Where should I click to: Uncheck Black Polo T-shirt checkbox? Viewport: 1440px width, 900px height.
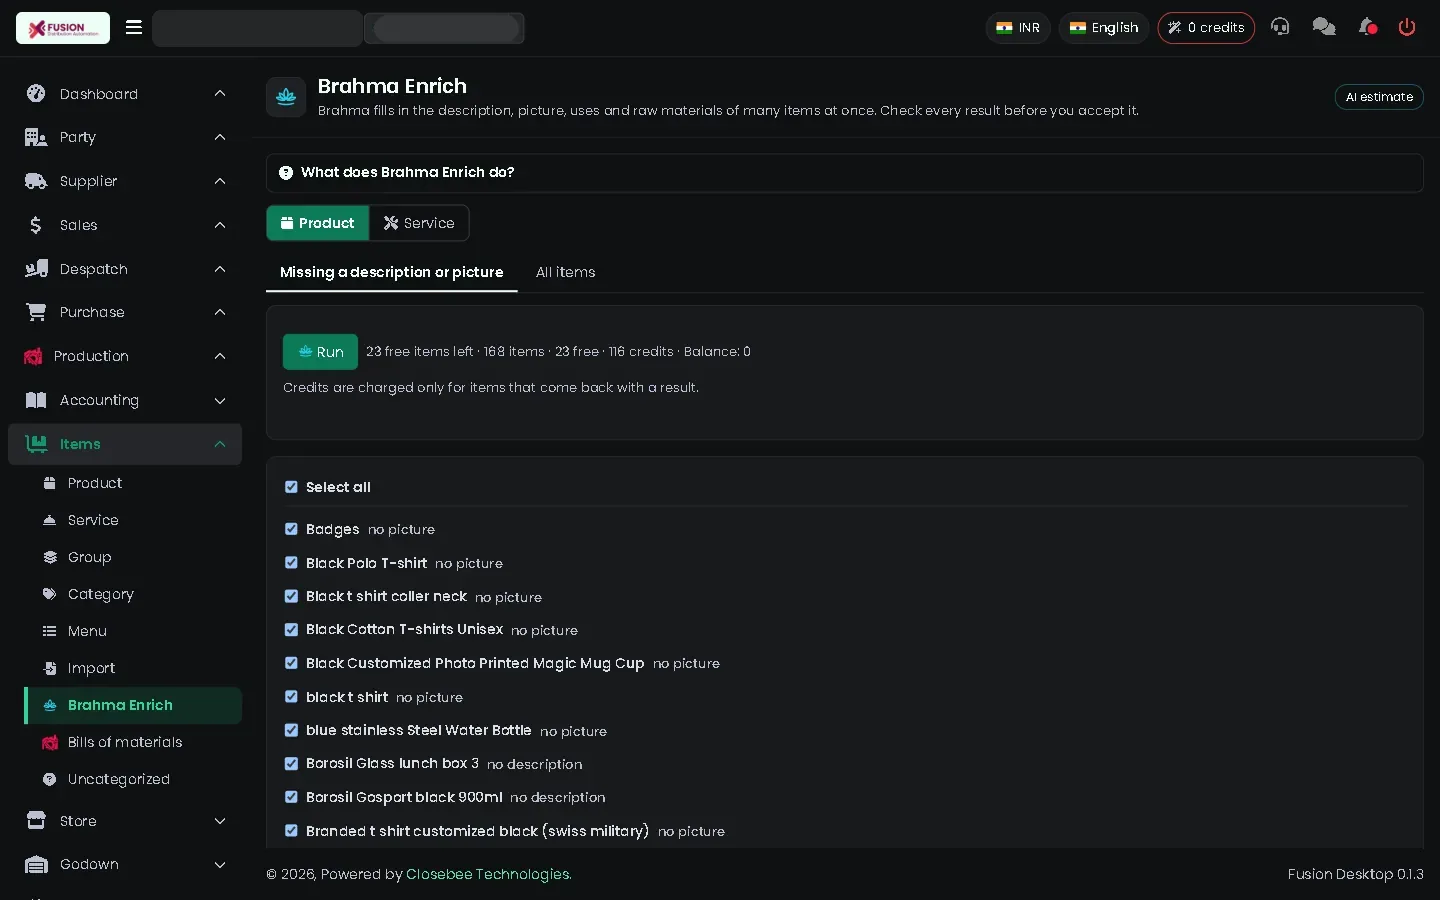[291, 563]
